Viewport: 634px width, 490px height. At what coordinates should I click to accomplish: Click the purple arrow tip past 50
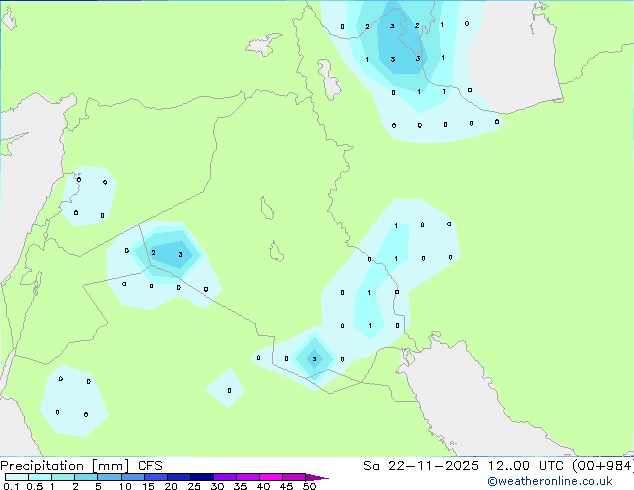[x=317, y=478]
